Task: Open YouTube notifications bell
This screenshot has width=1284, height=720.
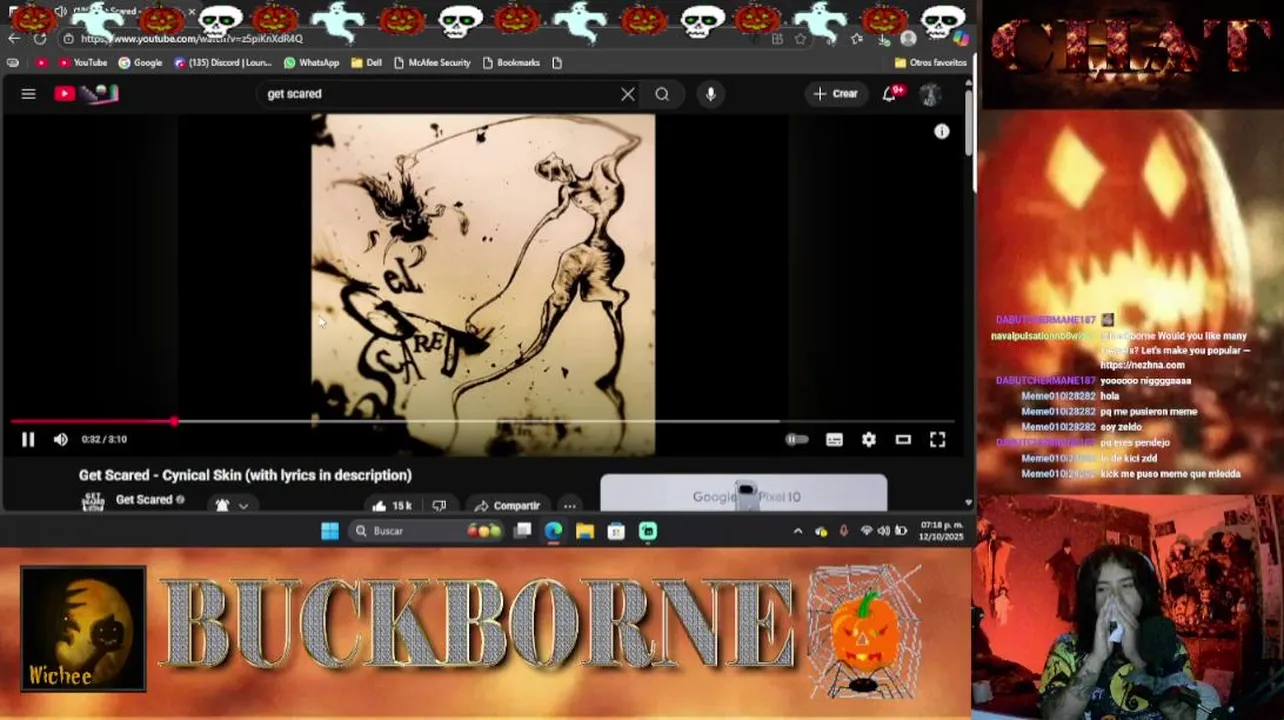Action: [890, 94]
